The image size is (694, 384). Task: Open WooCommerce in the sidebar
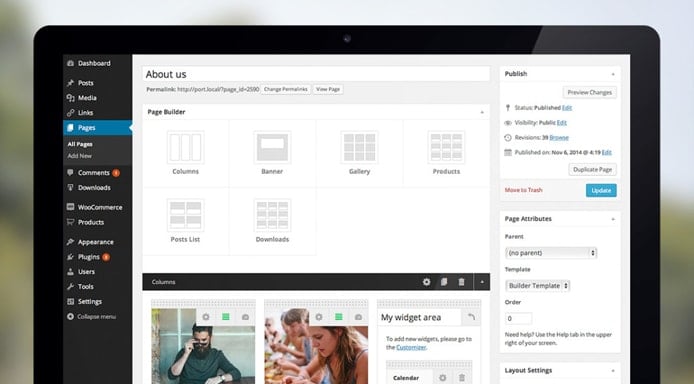pyautogui.click(x=100, y=207)
